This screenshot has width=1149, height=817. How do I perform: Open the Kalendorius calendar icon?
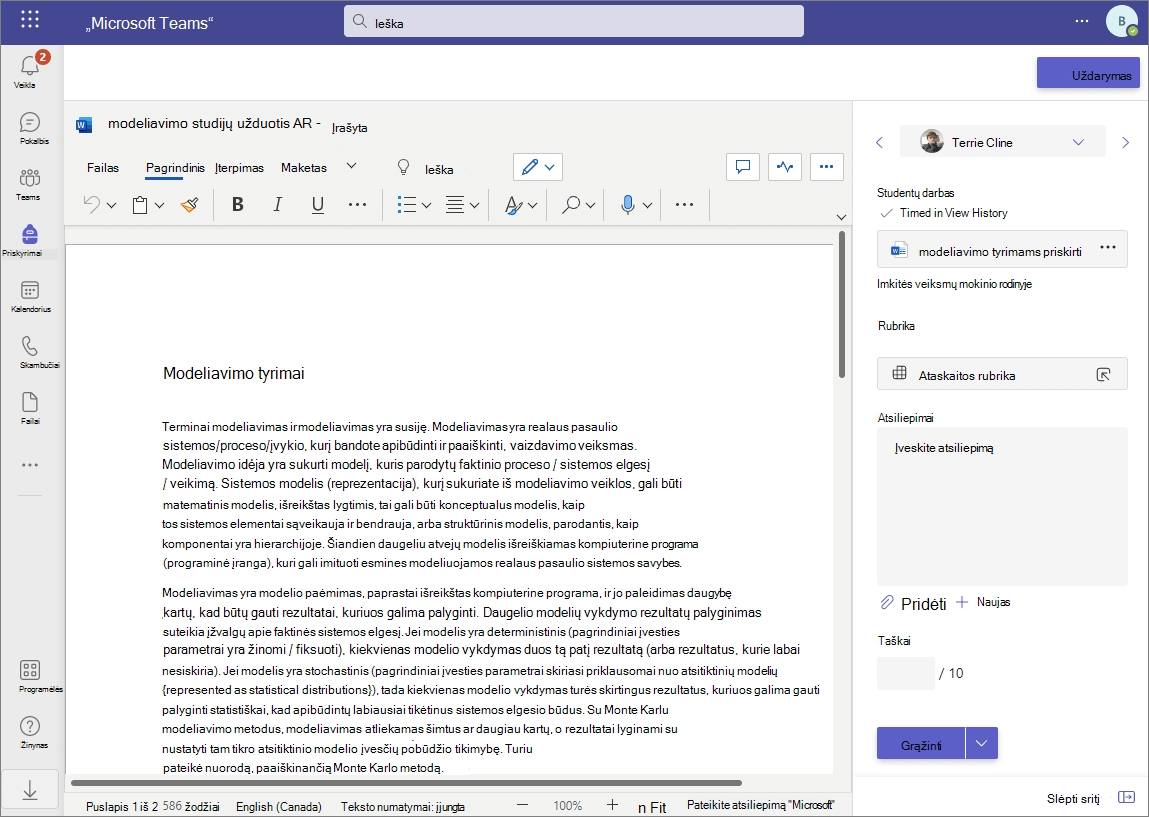pos(30,290)
